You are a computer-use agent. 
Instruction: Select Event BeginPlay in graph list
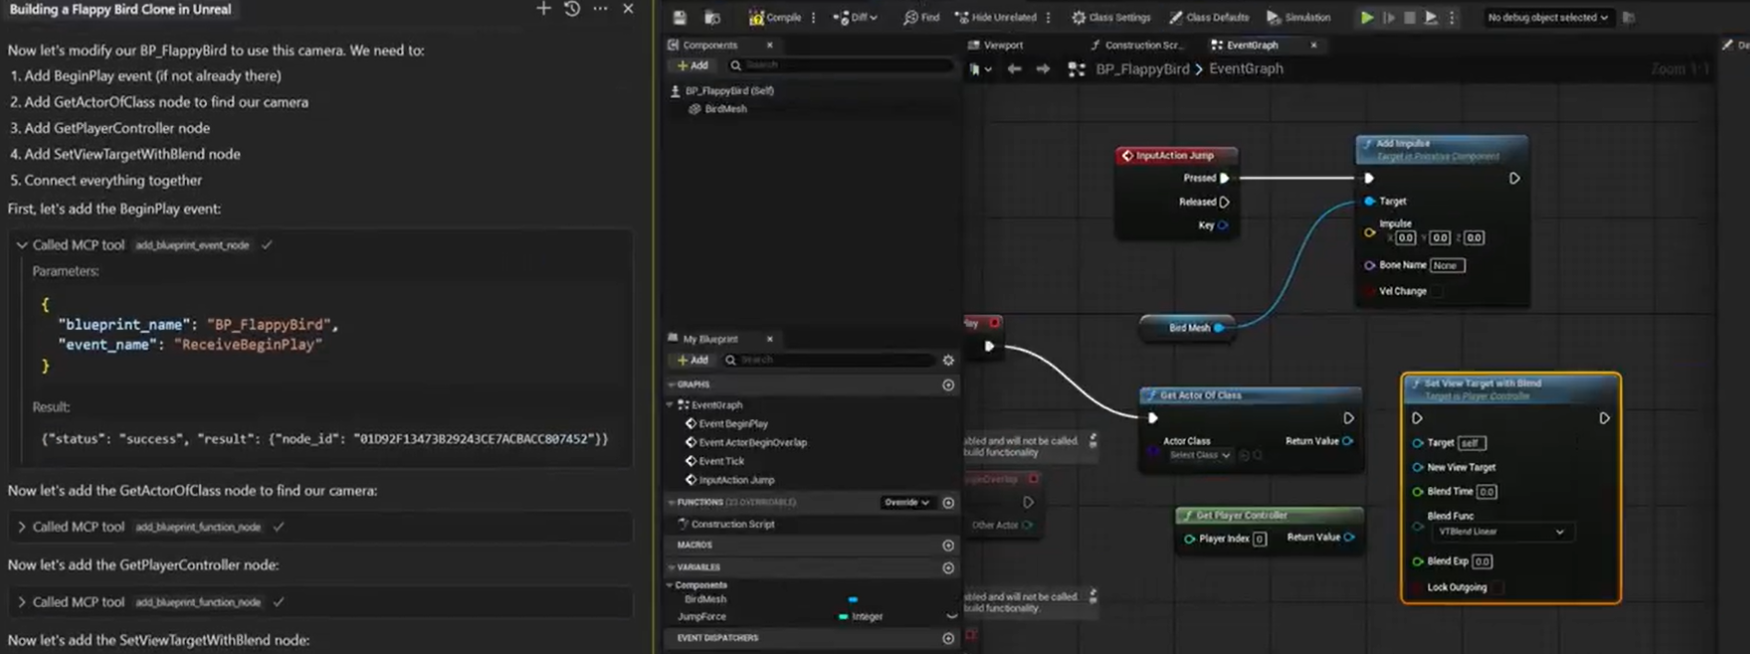click(733, 424)
